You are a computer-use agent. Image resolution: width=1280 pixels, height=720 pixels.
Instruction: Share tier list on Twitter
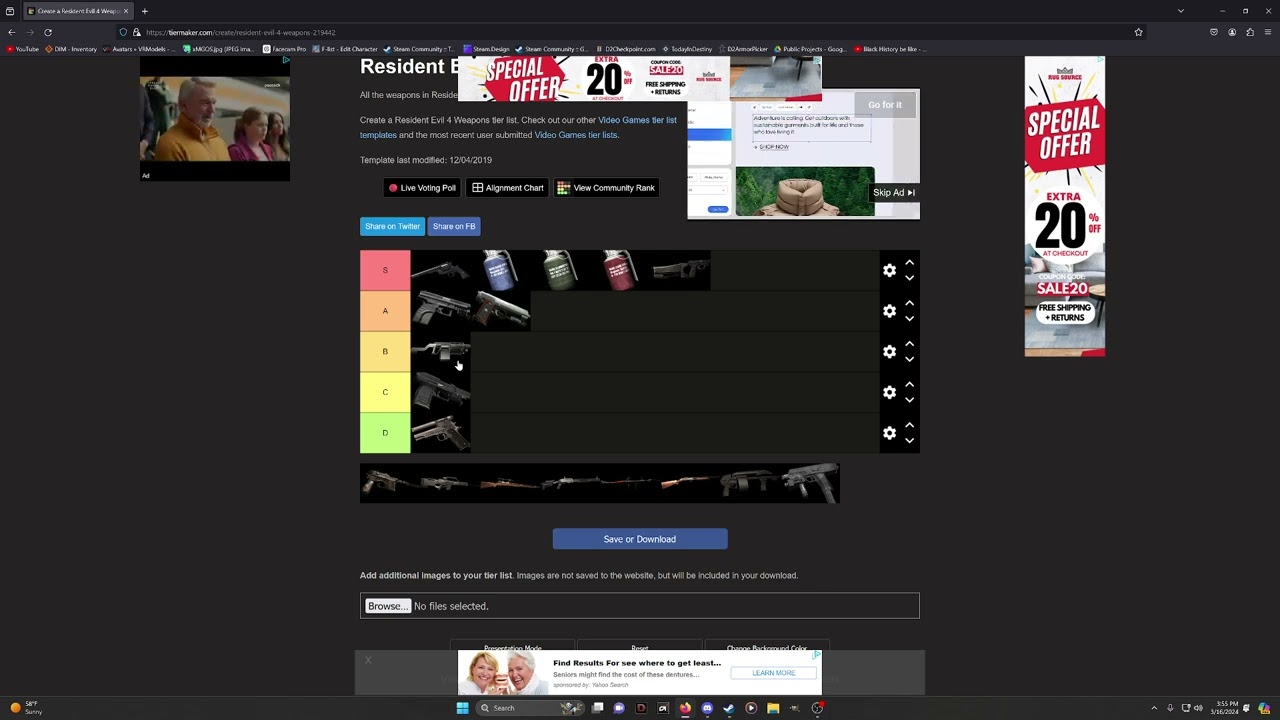coord(392,226)
